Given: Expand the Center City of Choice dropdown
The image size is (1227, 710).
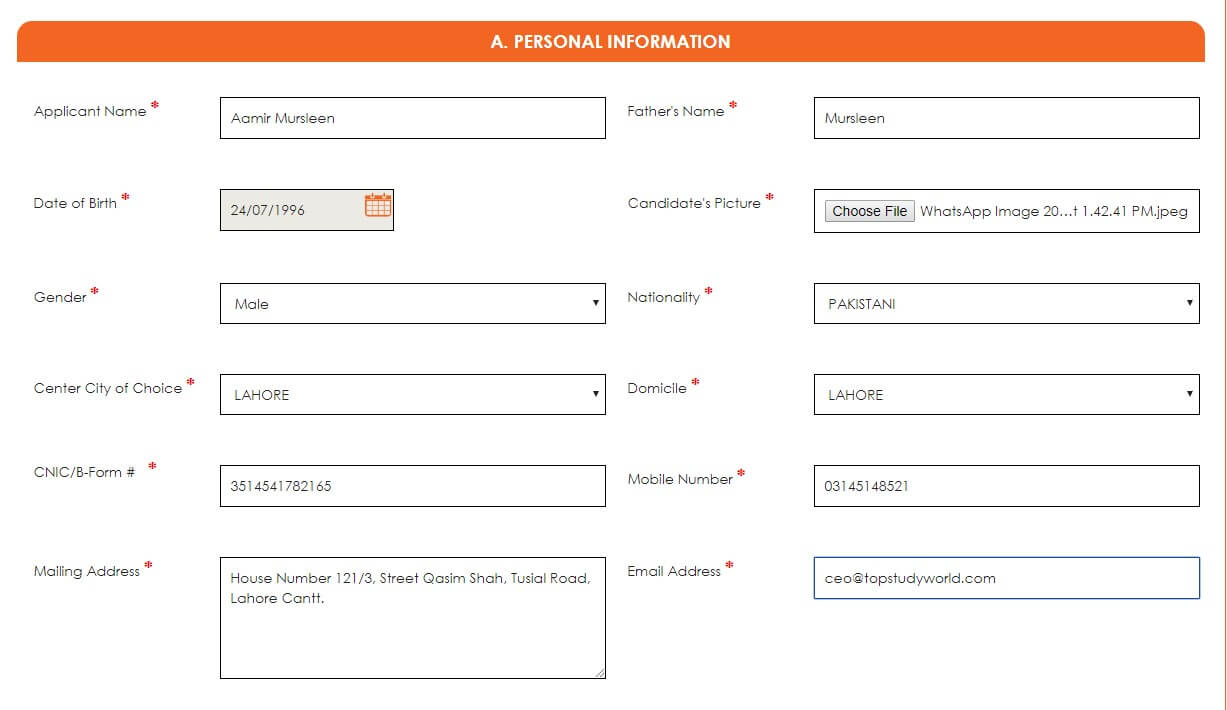Looking at the screenshot, I should (412, 395).
